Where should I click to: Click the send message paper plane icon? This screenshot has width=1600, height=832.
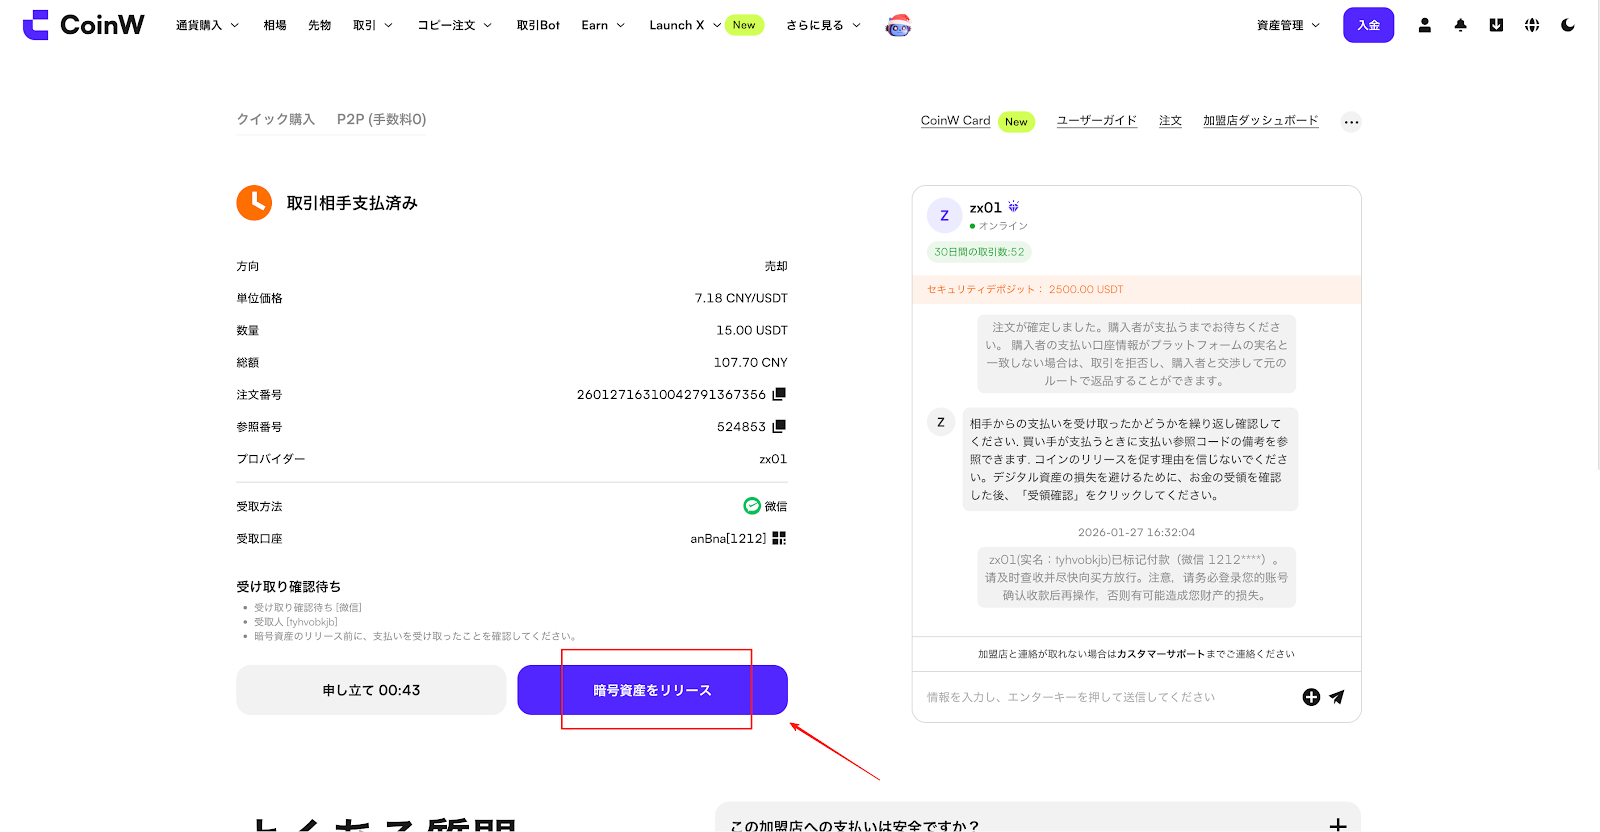point(1337,697)
